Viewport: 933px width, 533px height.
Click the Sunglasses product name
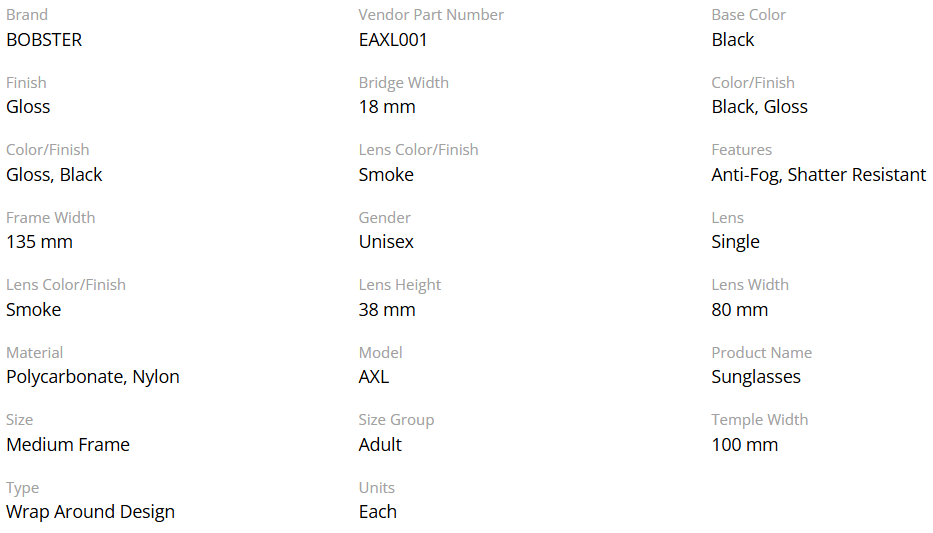[756, 377]
